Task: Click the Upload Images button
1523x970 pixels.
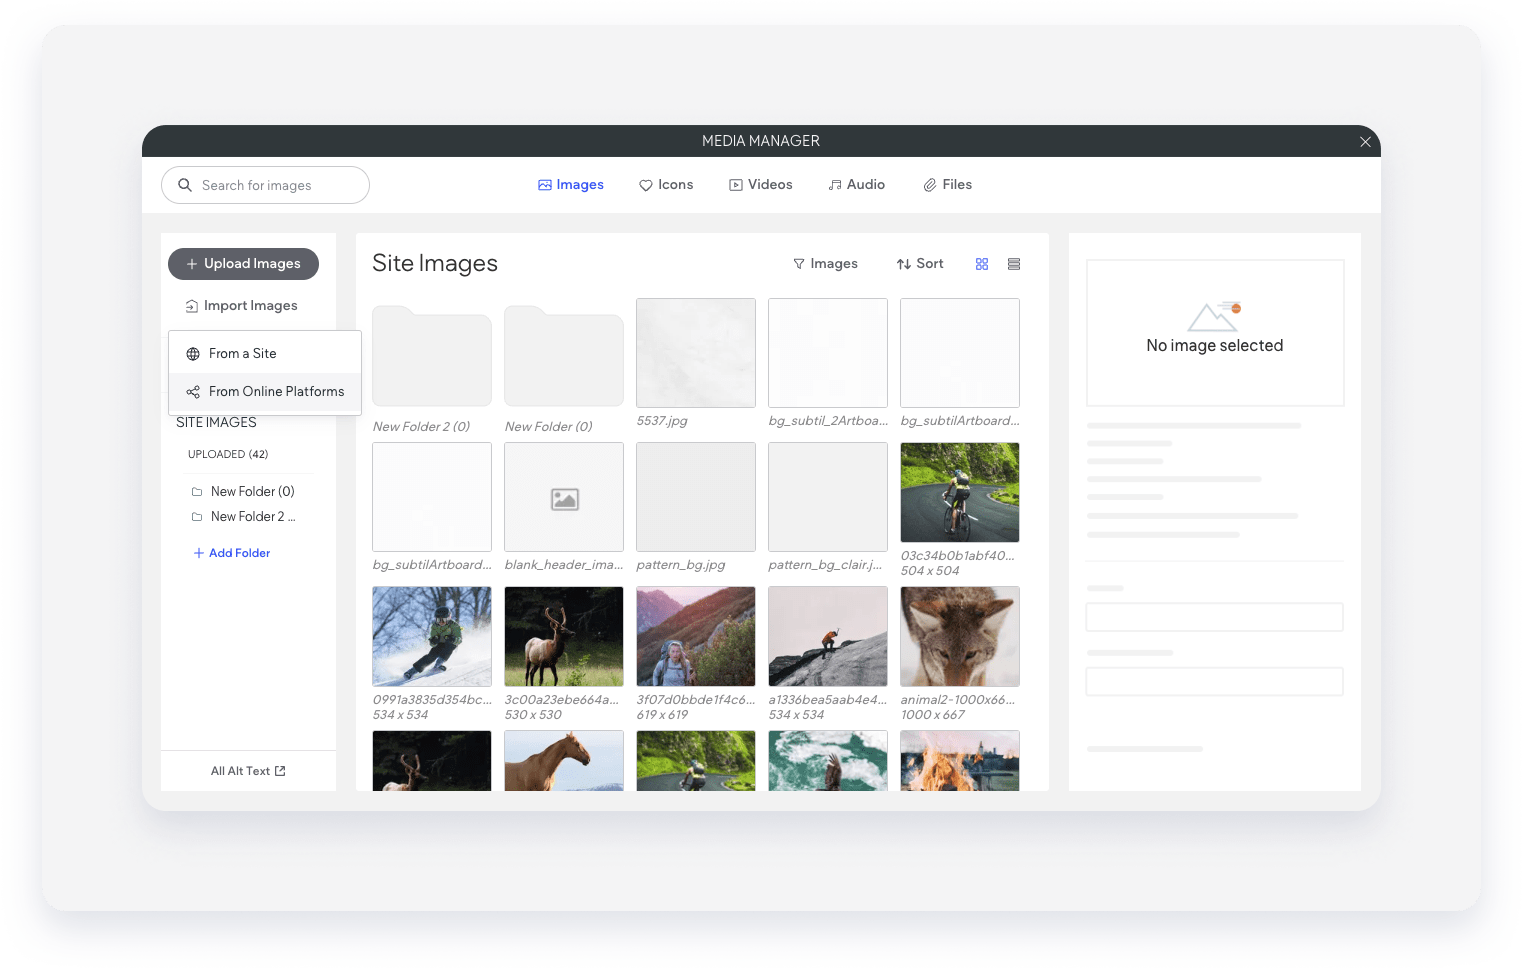Action: click(x=243, y=264)
